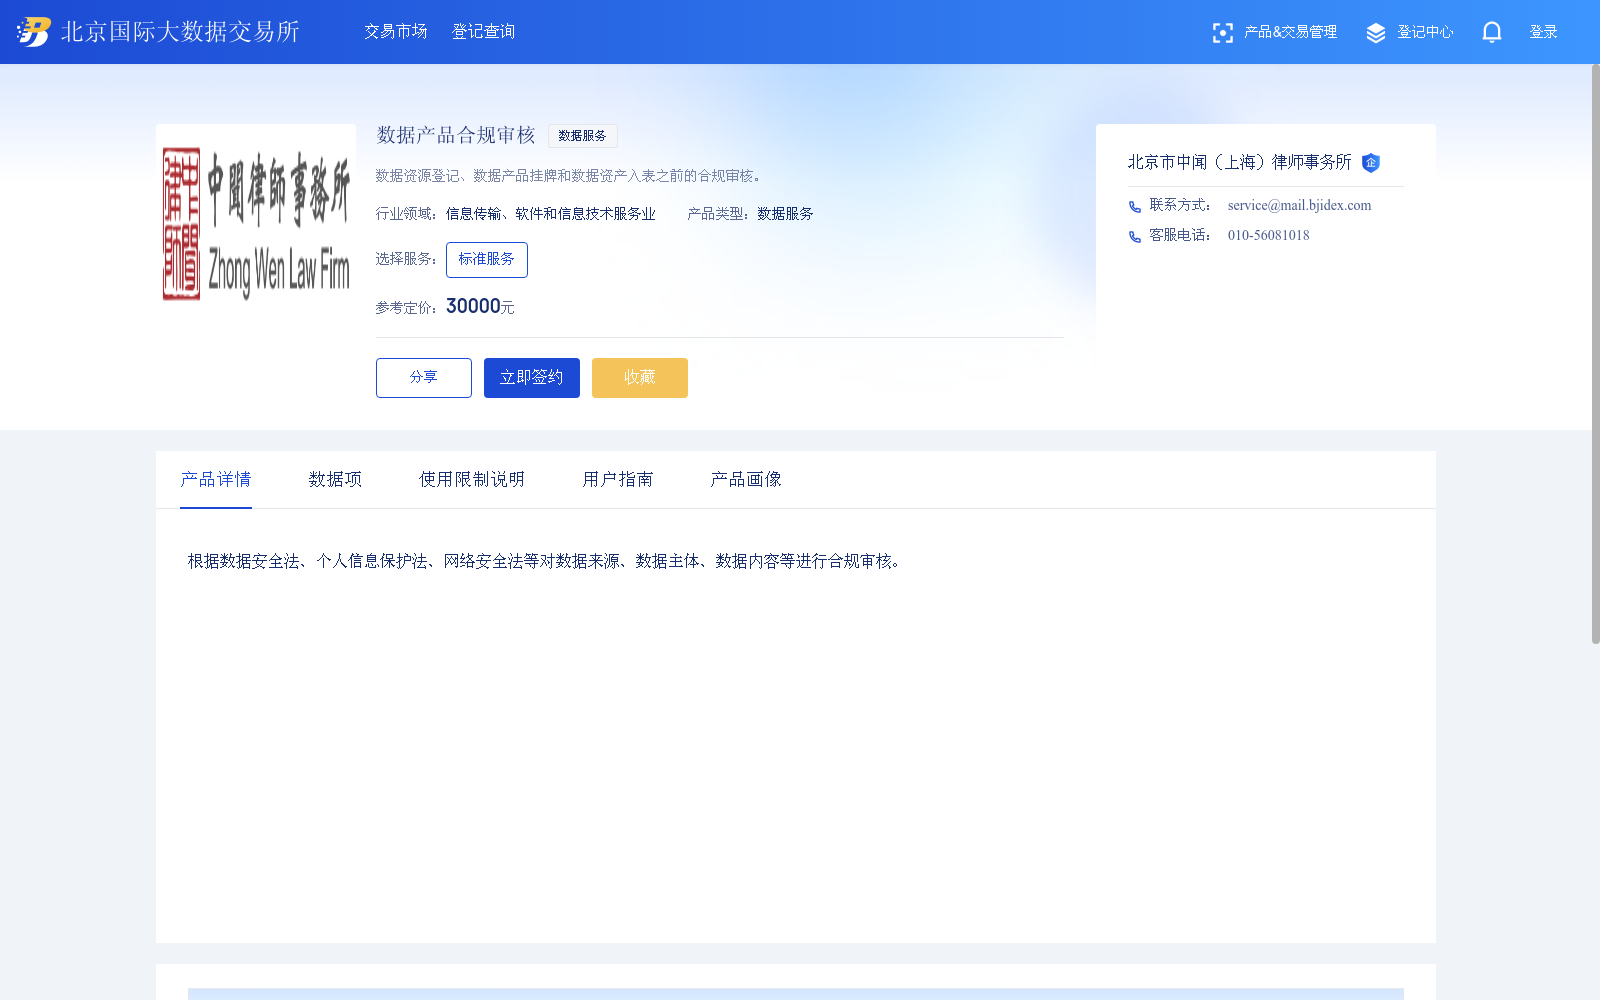Click the 产品&交易管理 scan icon

[1222, 33]
